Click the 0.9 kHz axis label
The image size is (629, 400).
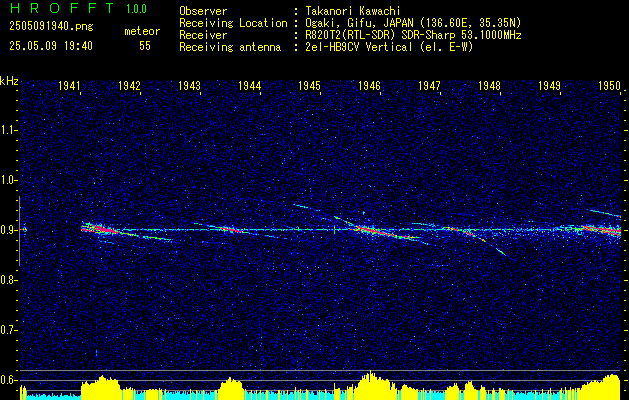7,230
